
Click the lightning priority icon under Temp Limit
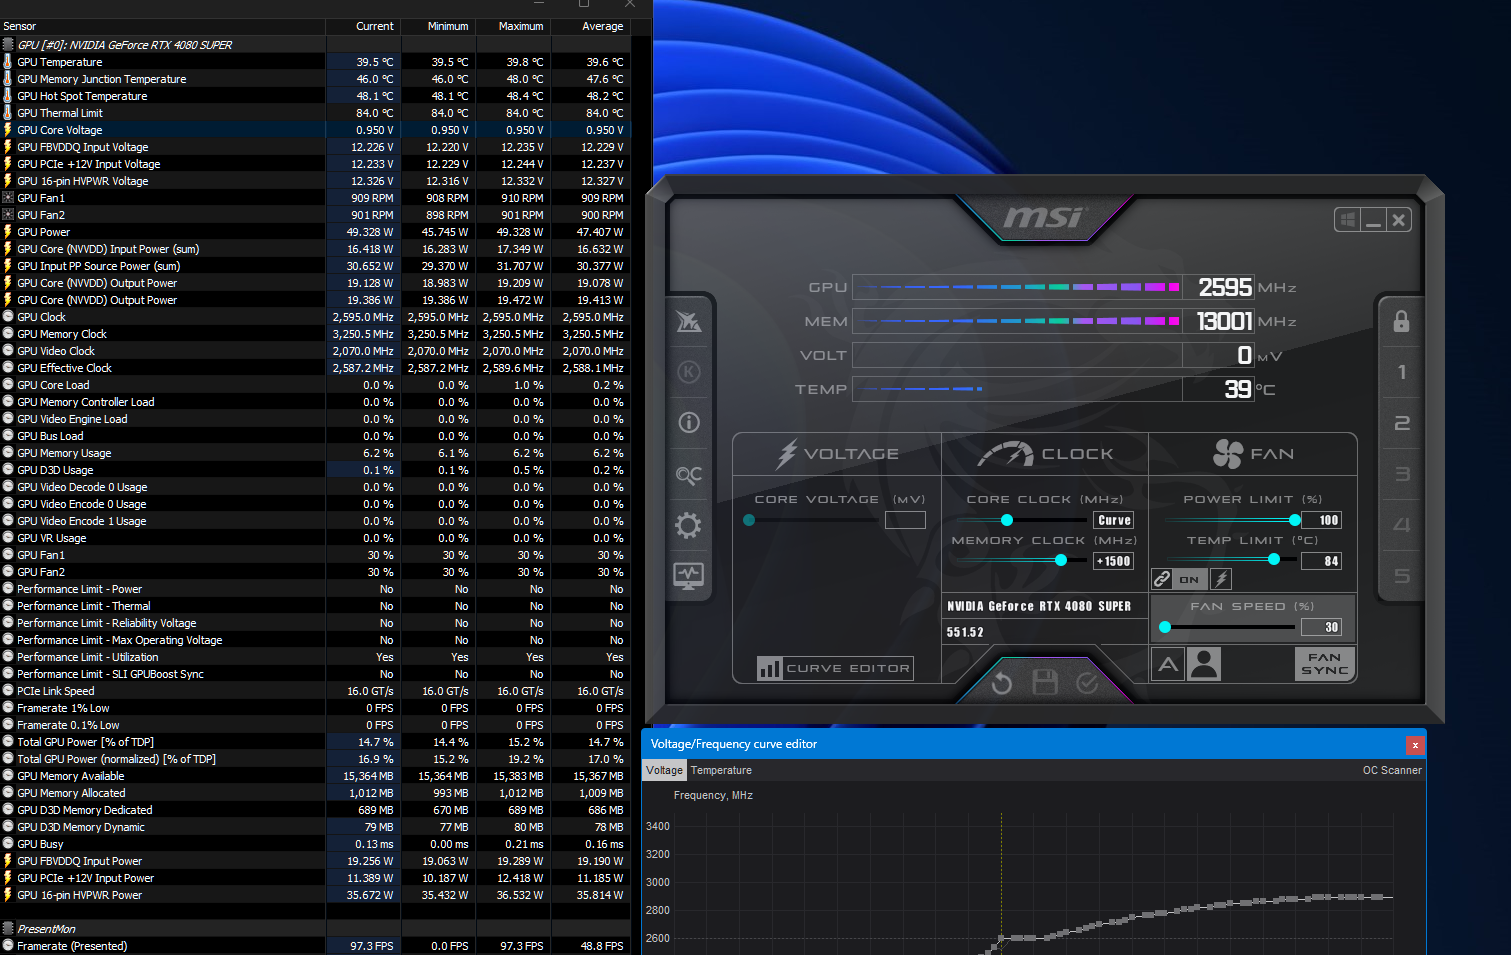pos(1221,579)
